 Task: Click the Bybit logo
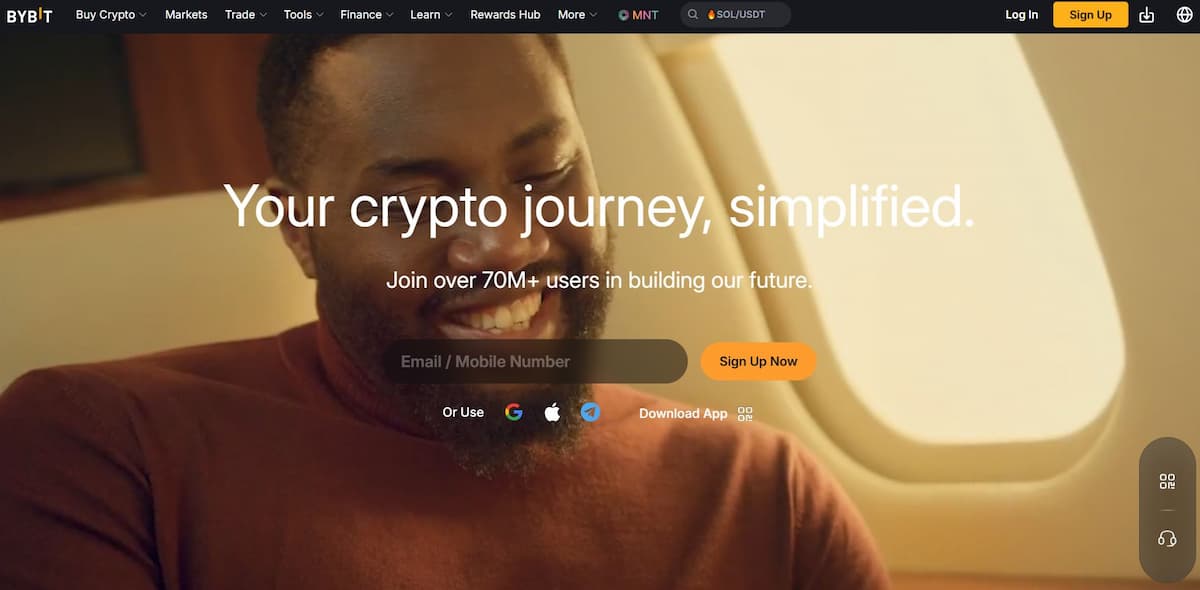[x=29, y=15]
